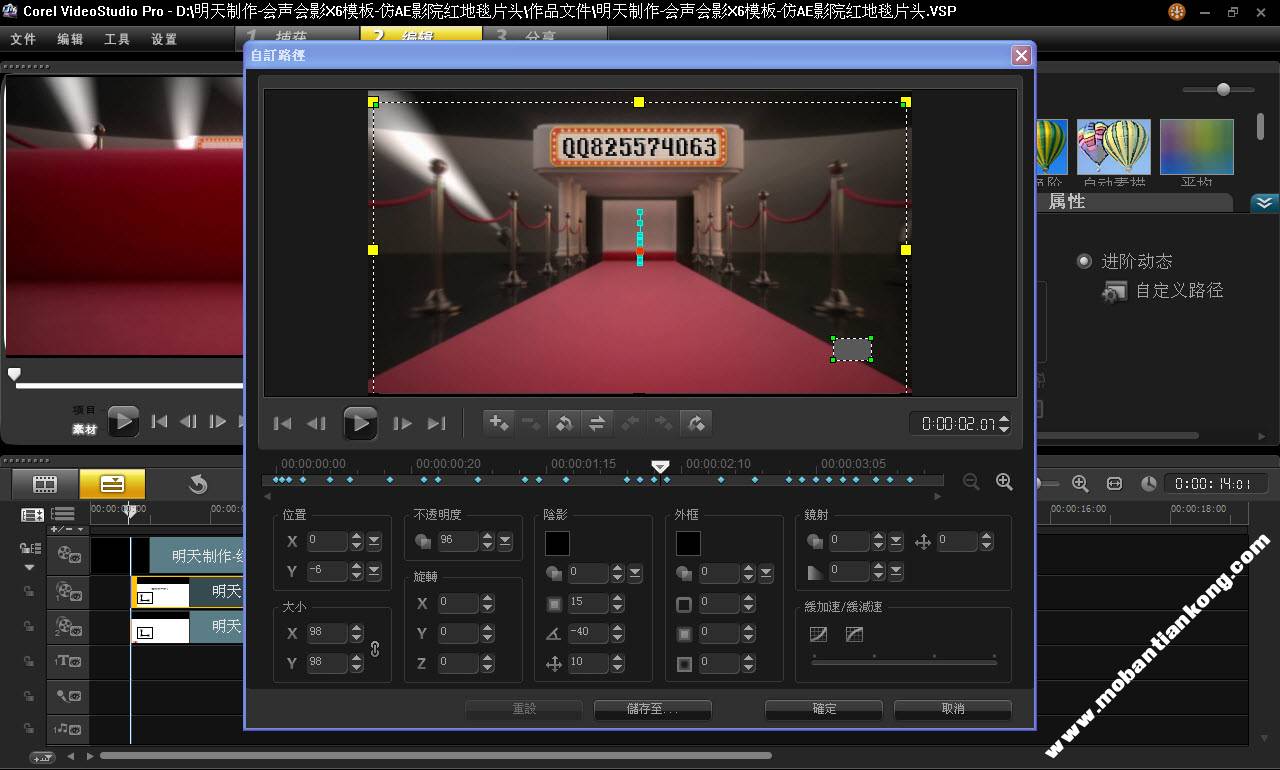Step to next frame in path dialog

[x=402, y=423]
